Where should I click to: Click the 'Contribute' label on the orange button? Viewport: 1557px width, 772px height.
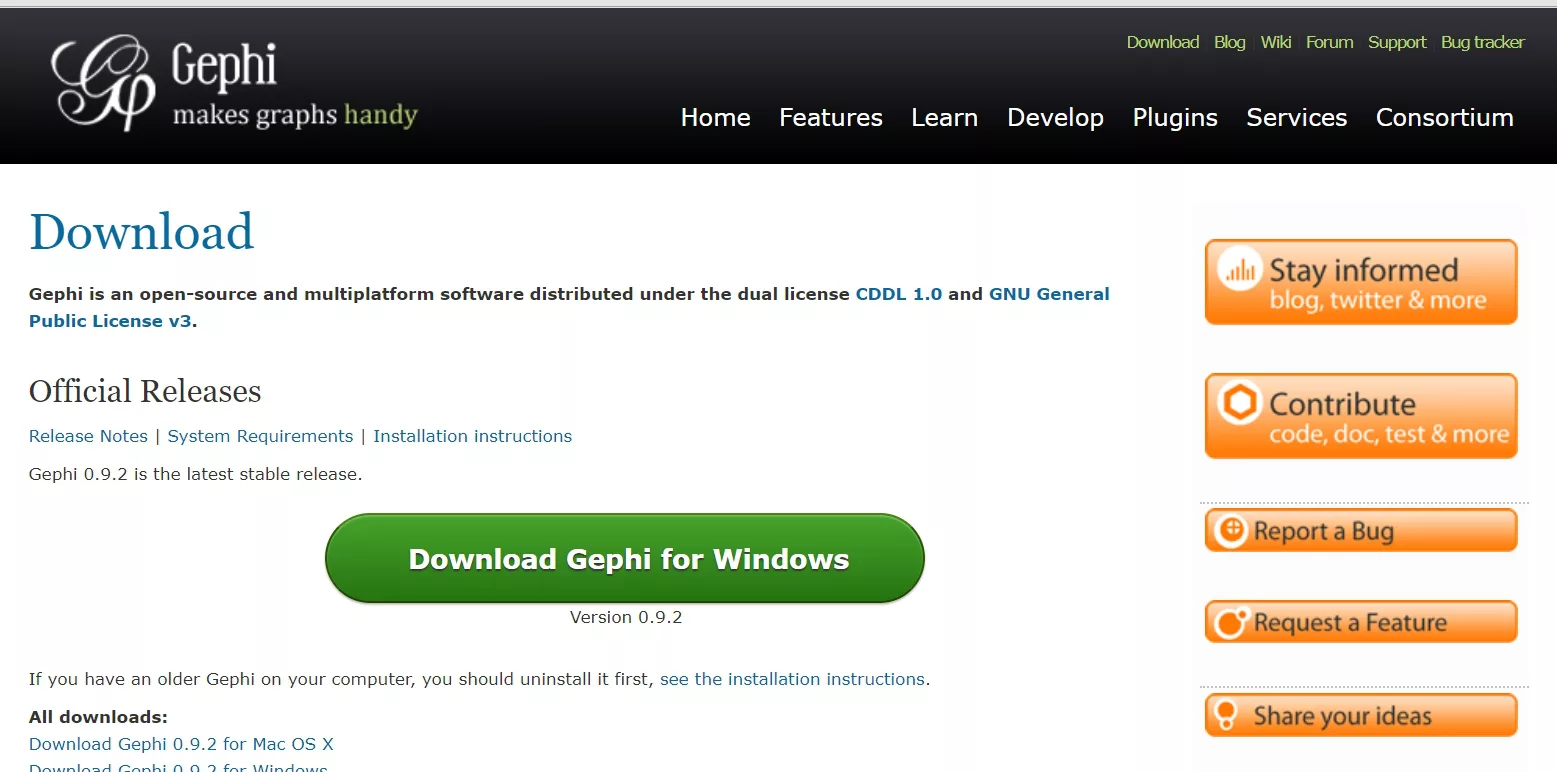click(1342, 404)
